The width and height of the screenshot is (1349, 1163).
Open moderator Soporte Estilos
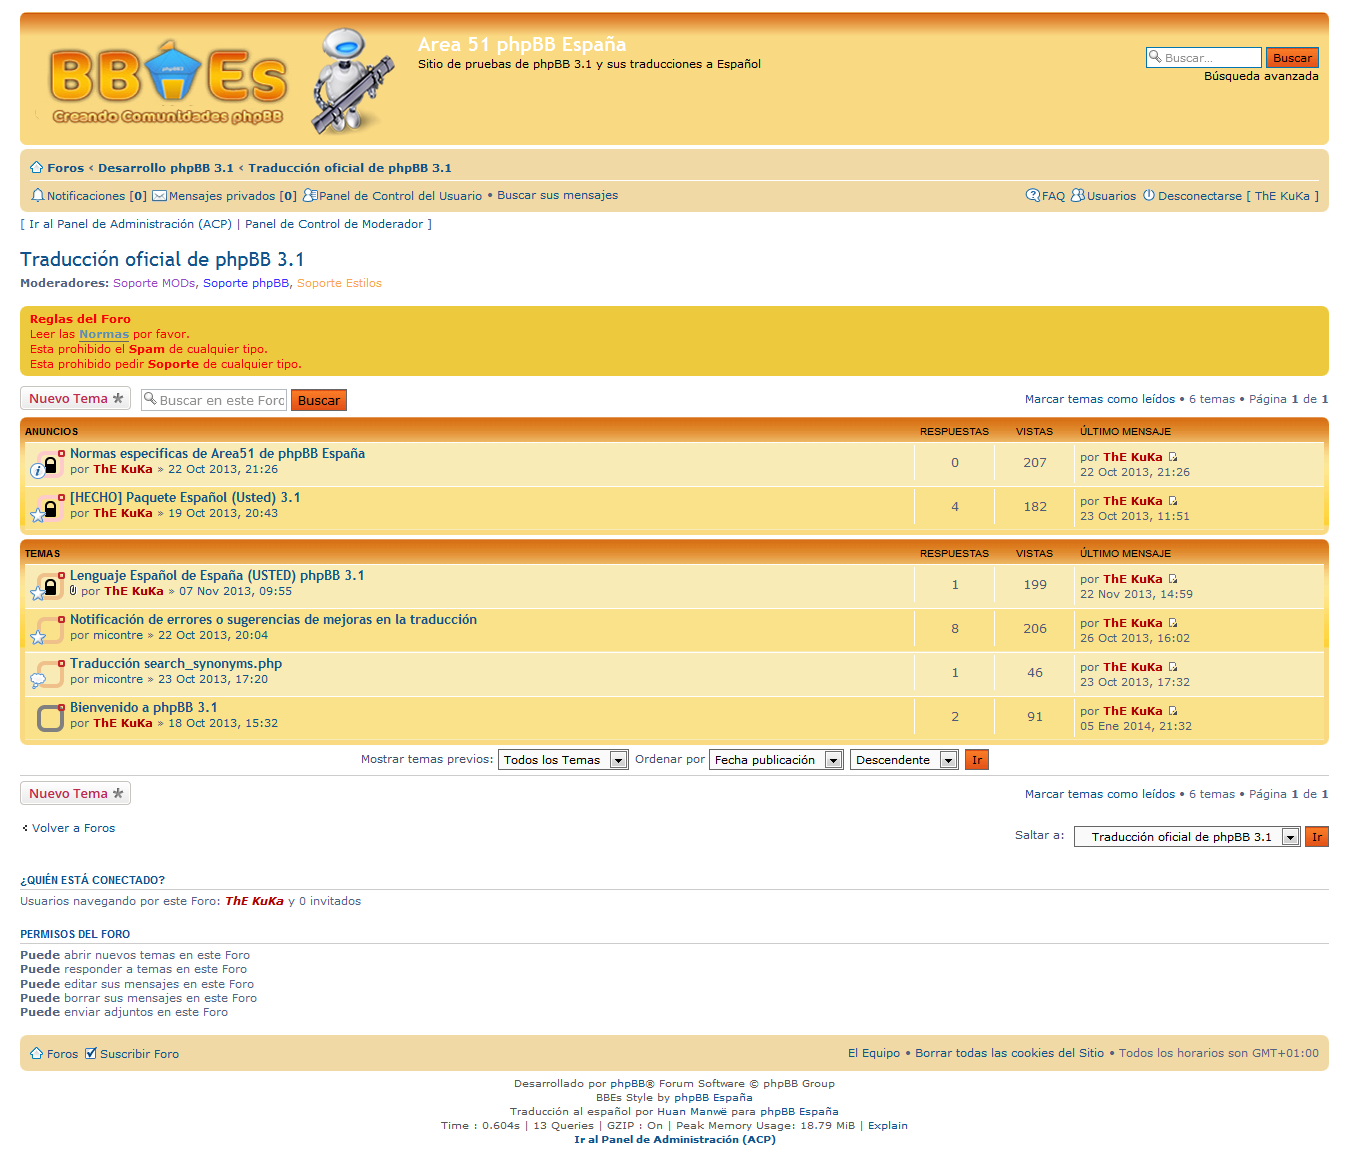click(x=339, y=283)
